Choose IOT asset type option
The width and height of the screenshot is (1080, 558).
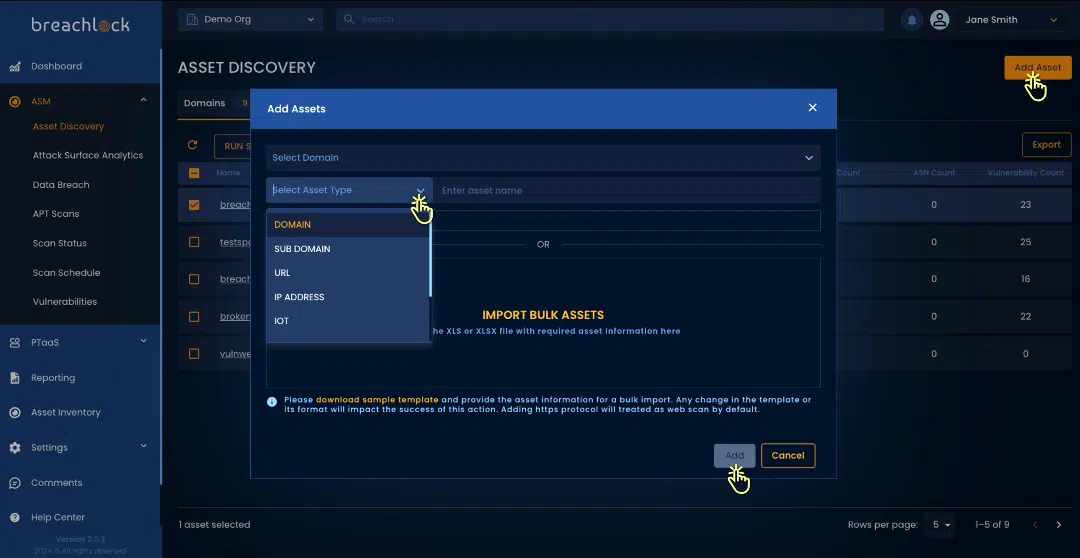click(x=348, y=321)
